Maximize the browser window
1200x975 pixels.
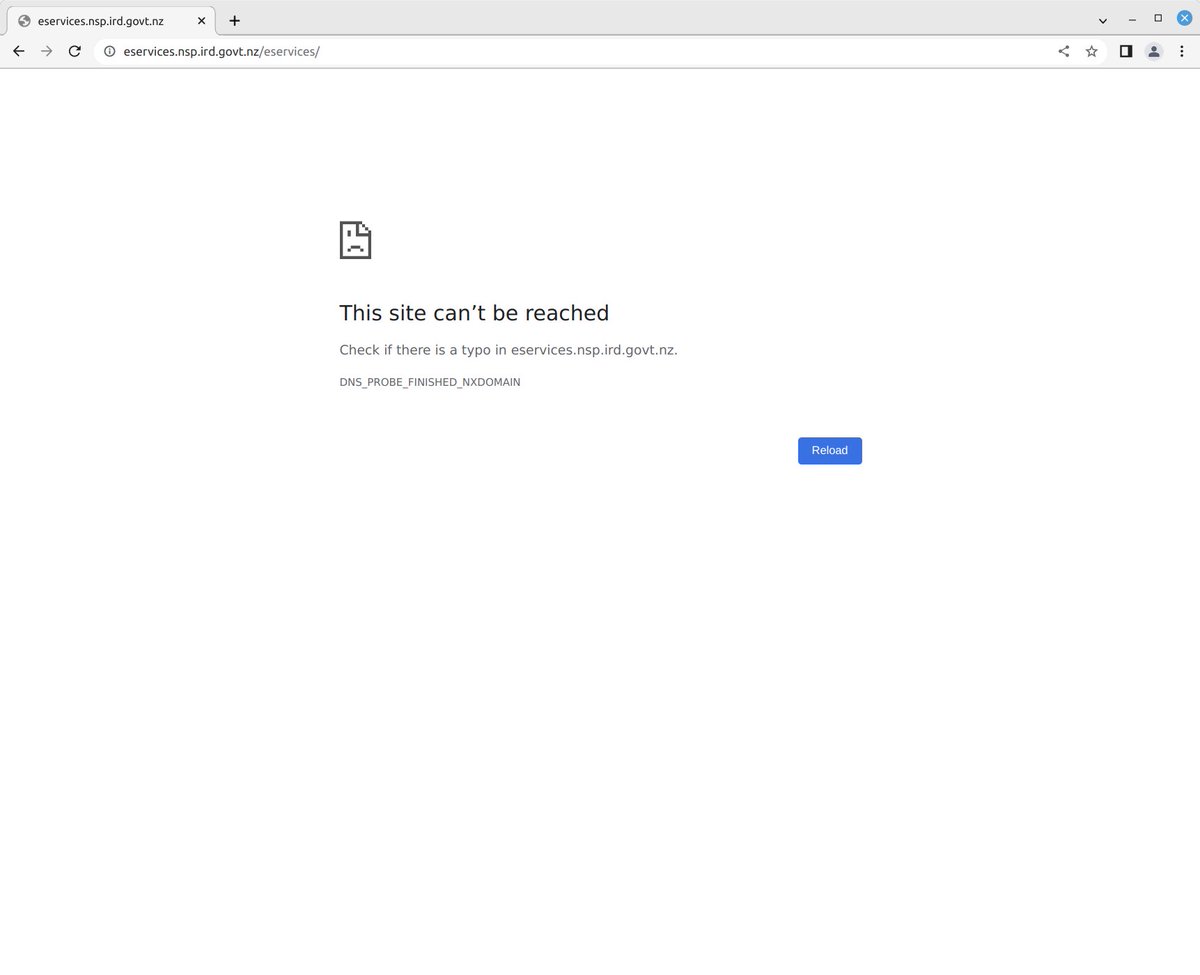[1158, 18]
